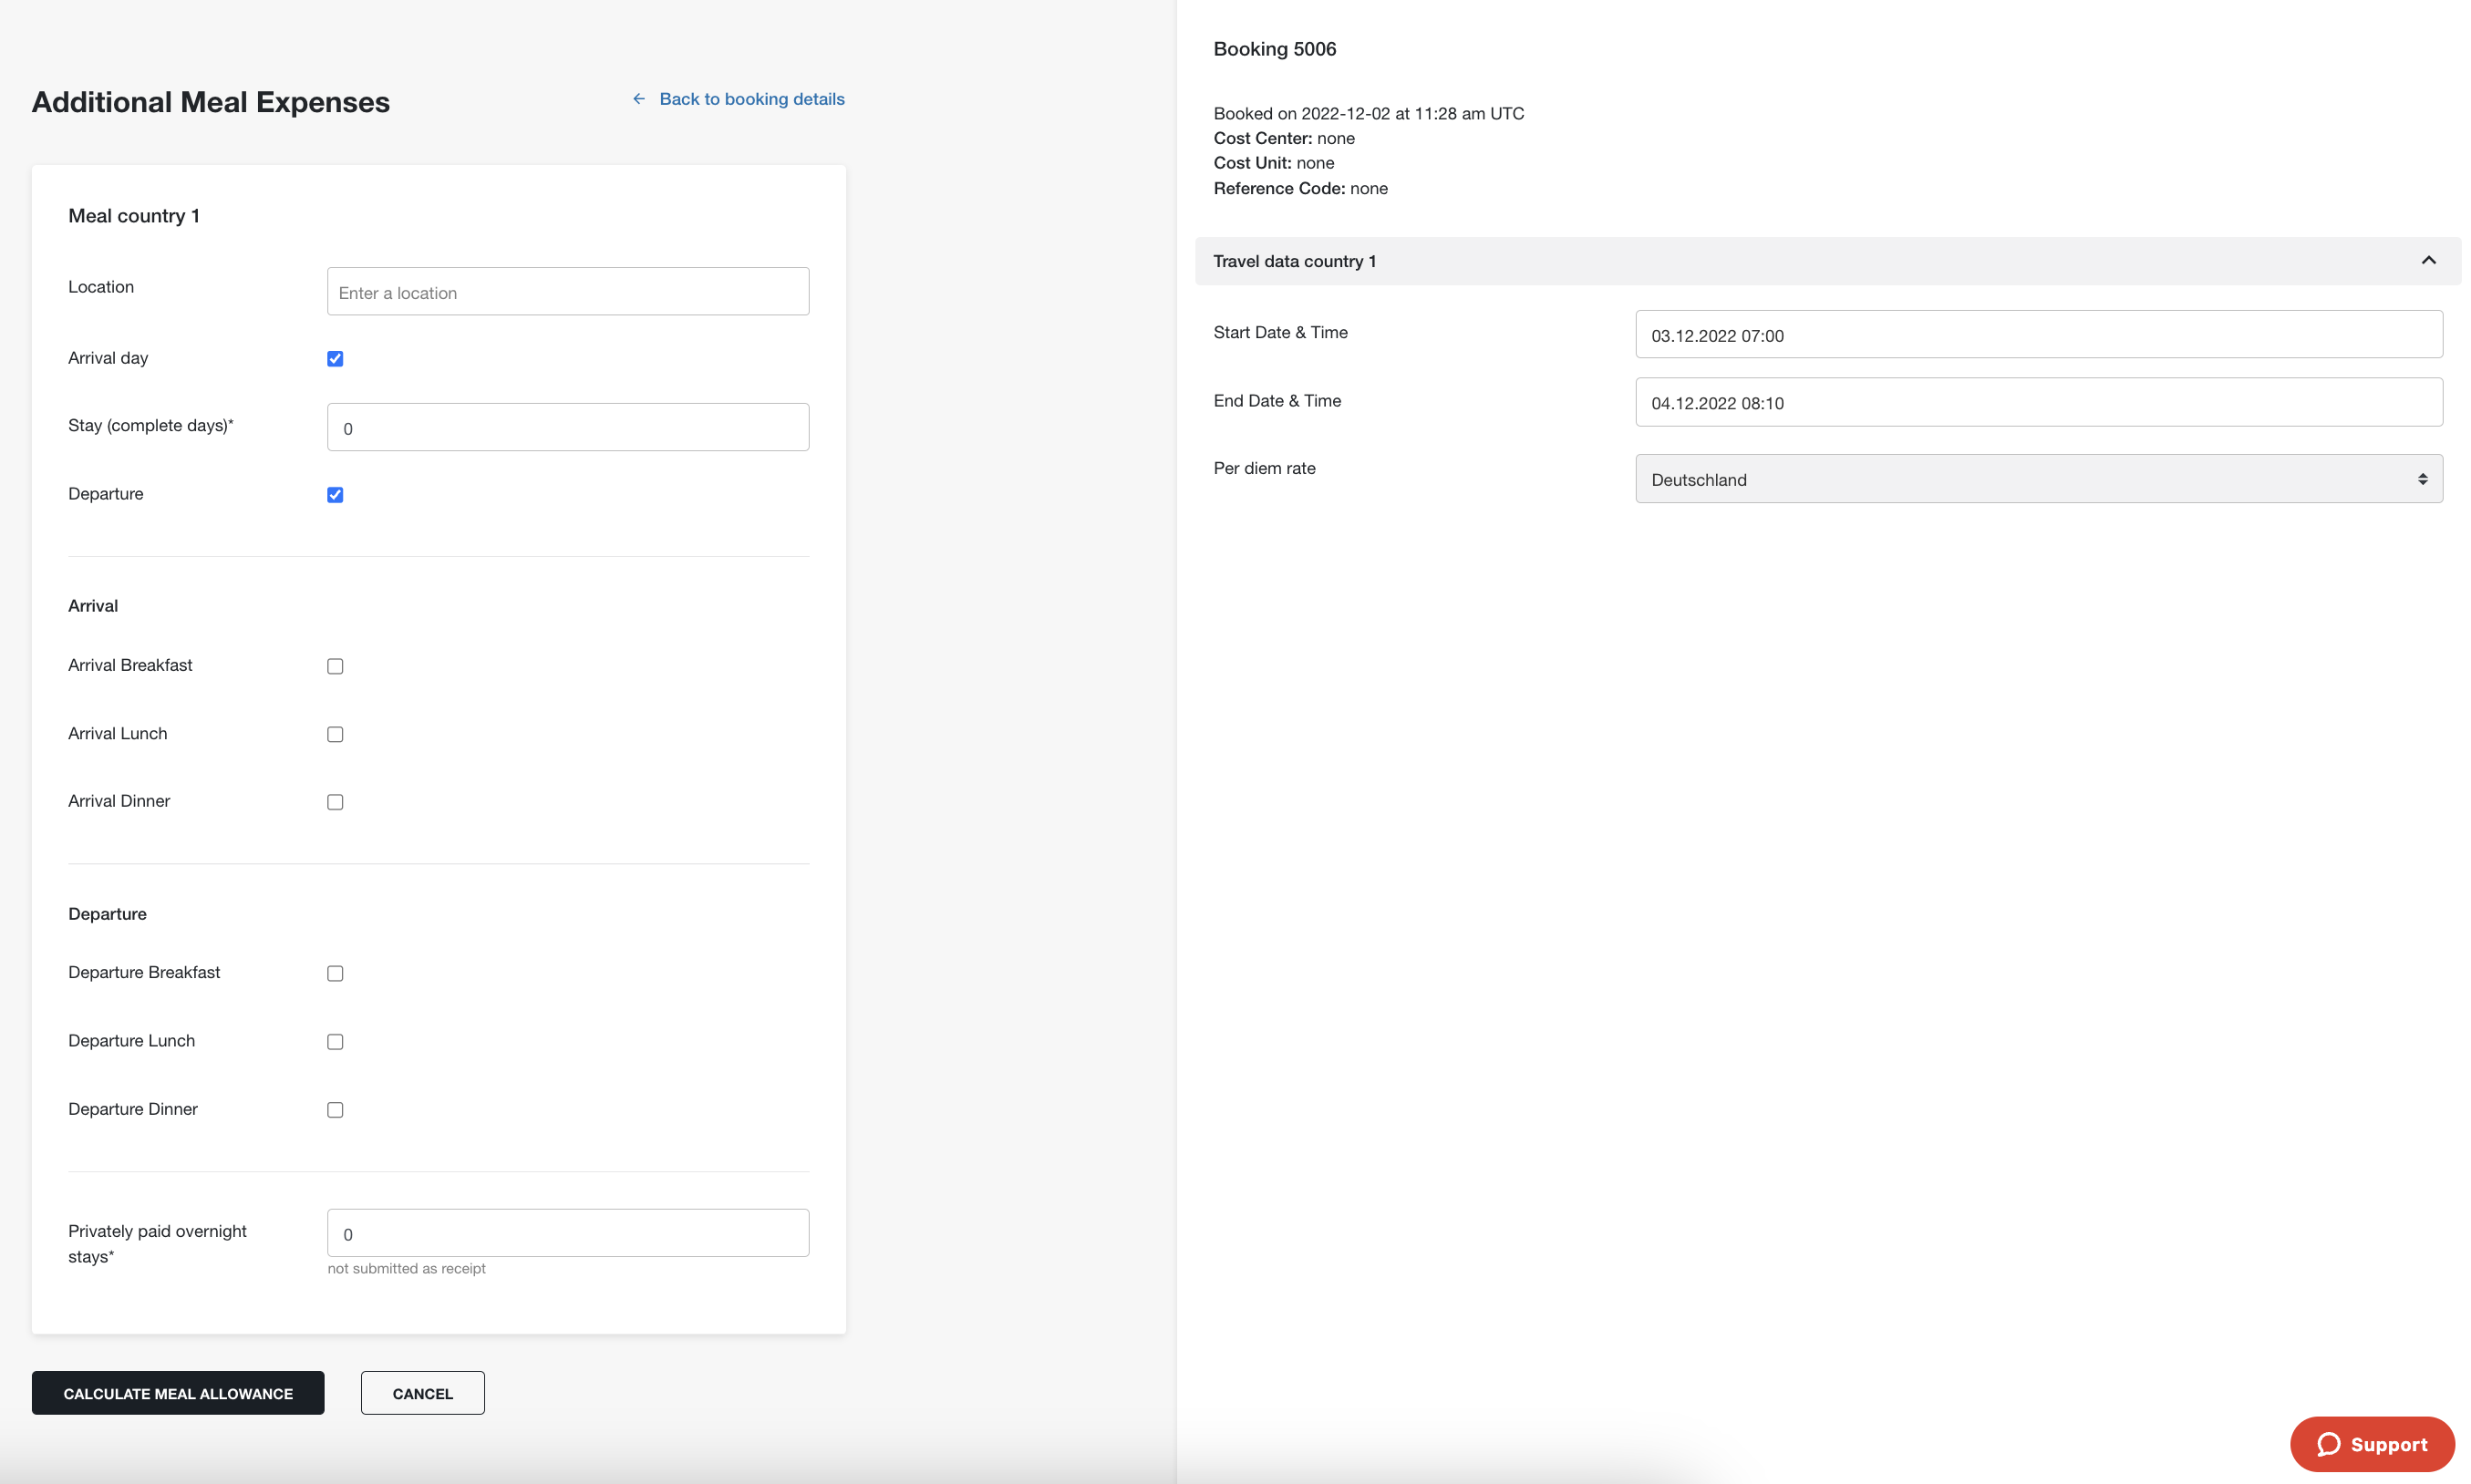
Task: Click the checkbox icon next to Arrival day
Action: point(336,358)
